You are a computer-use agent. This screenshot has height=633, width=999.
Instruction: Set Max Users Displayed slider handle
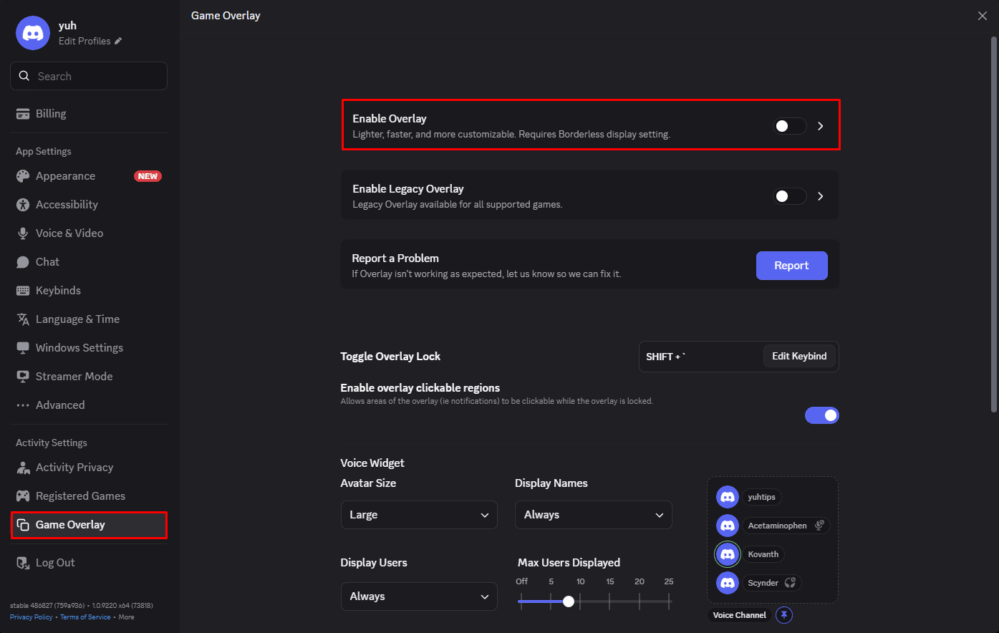coord(568,601)
